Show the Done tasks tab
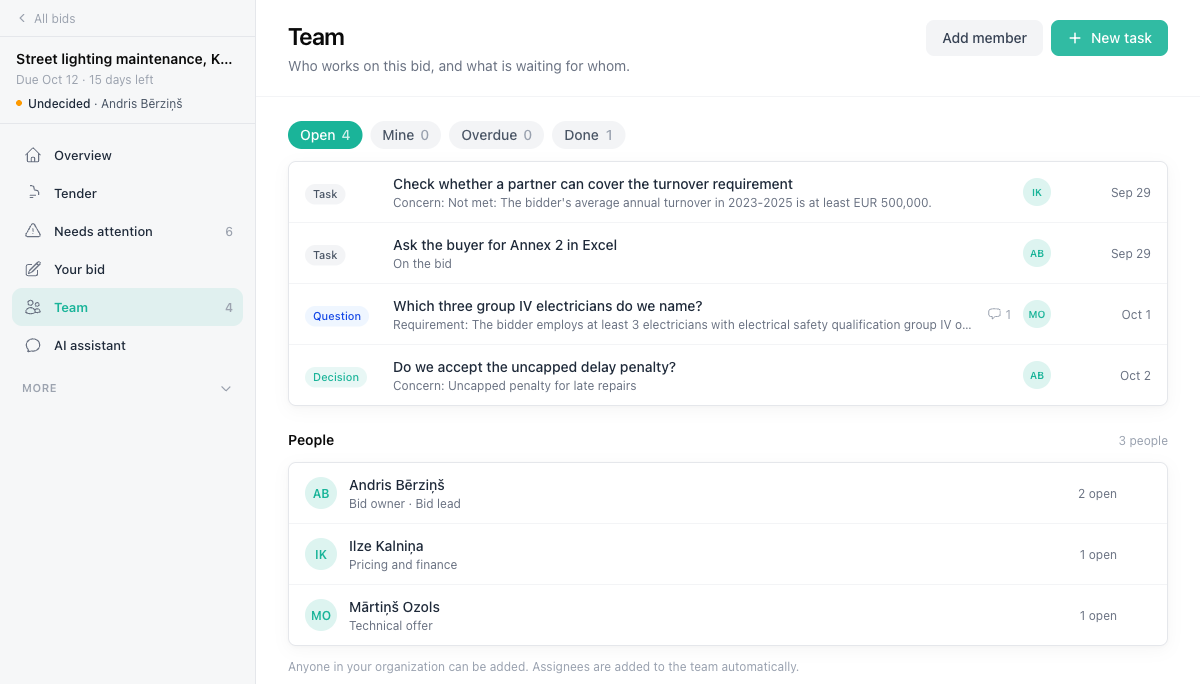Screen dimensions: 1200x684 point(588,135)
